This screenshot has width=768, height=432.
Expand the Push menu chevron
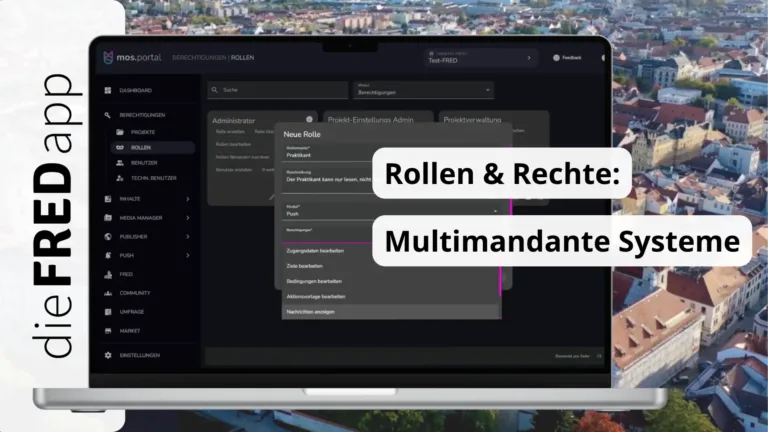tap(188, 255)
